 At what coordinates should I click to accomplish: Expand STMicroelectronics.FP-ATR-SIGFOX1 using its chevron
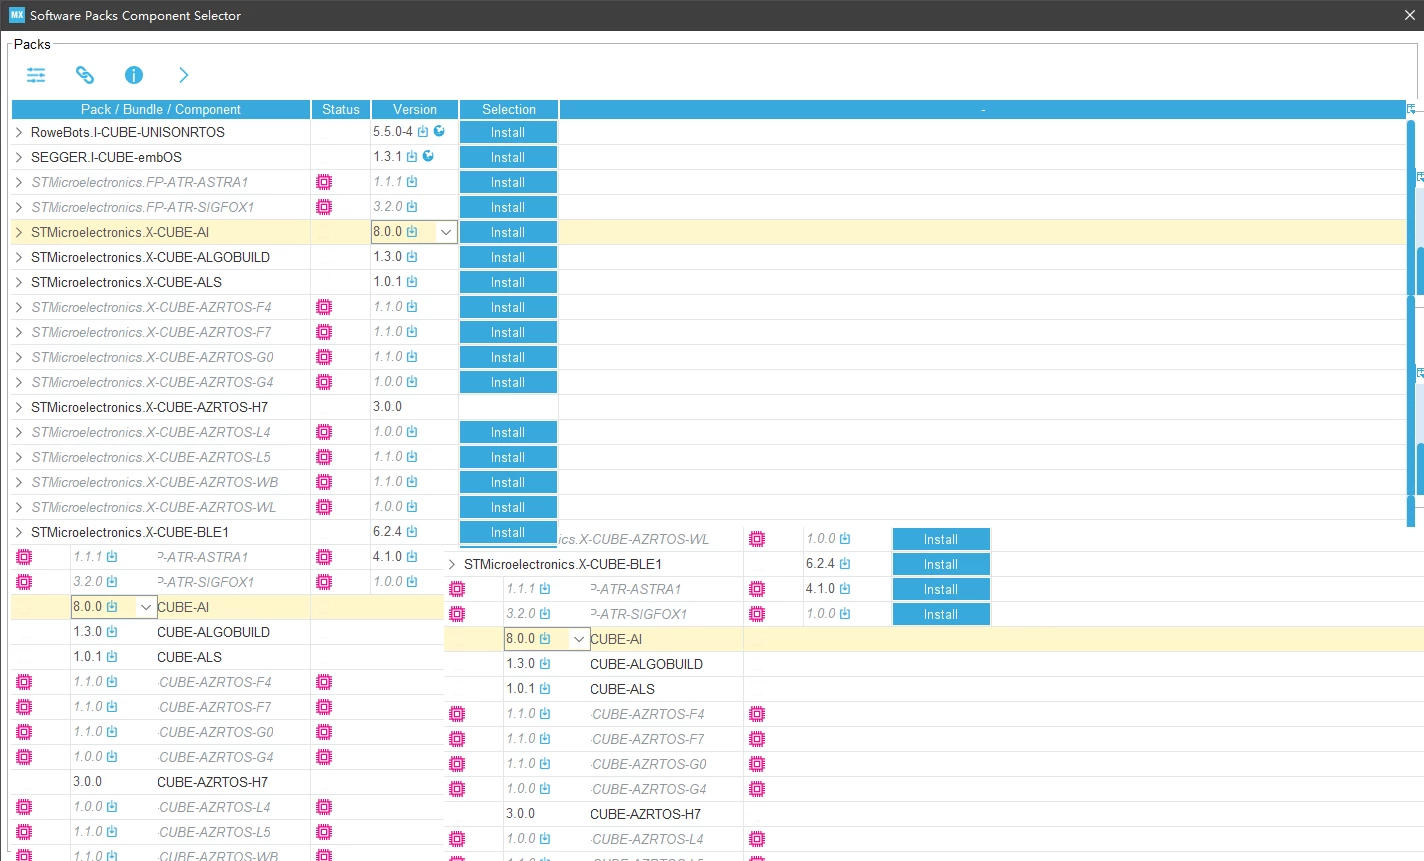[x=19, y=207]
